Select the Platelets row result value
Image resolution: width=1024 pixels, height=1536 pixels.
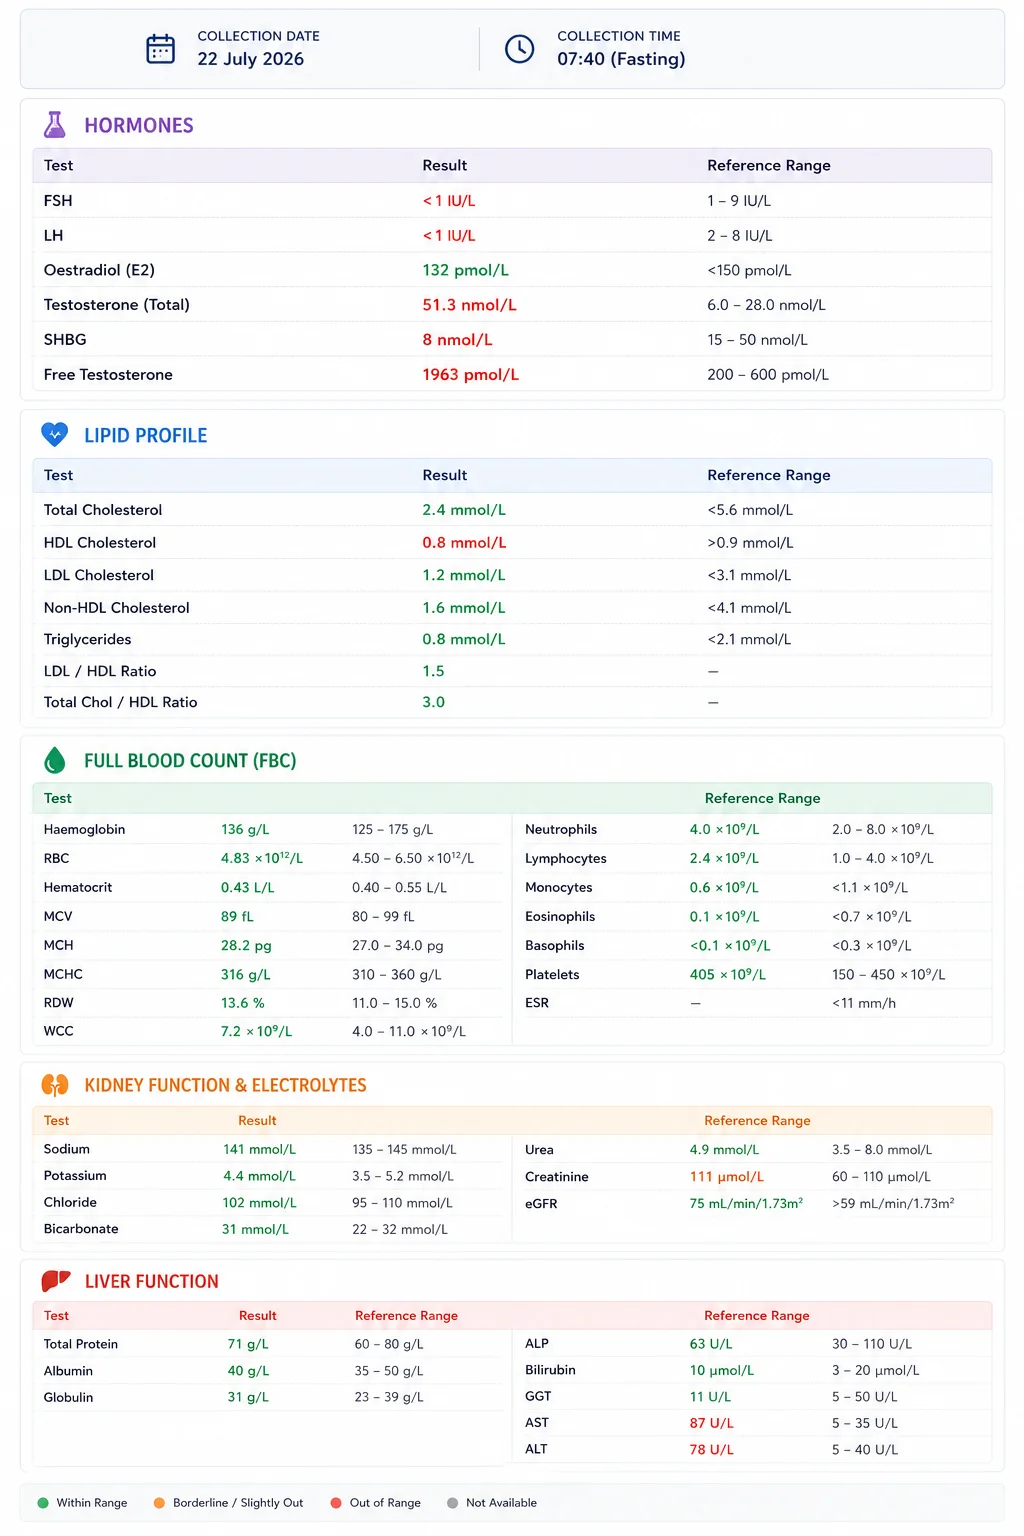point(727,974)
